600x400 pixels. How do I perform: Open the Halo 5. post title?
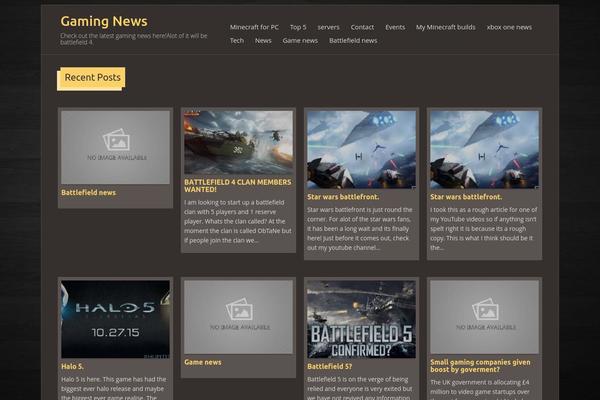[x=72, y=366]
